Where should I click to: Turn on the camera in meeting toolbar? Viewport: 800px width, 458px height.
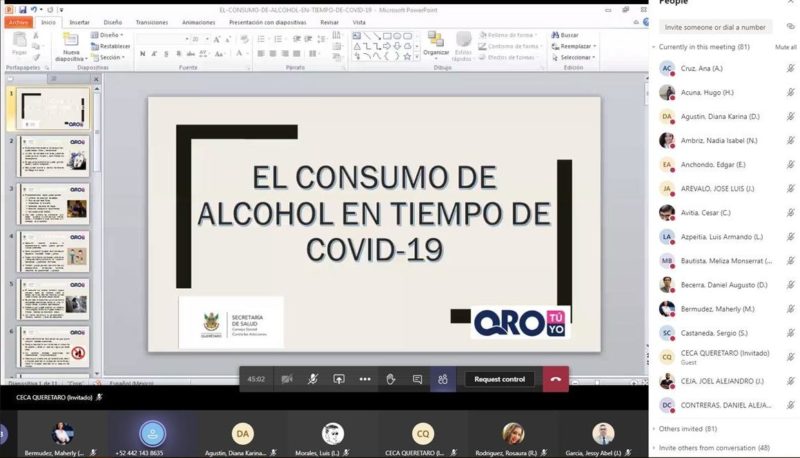coord(287,380)
